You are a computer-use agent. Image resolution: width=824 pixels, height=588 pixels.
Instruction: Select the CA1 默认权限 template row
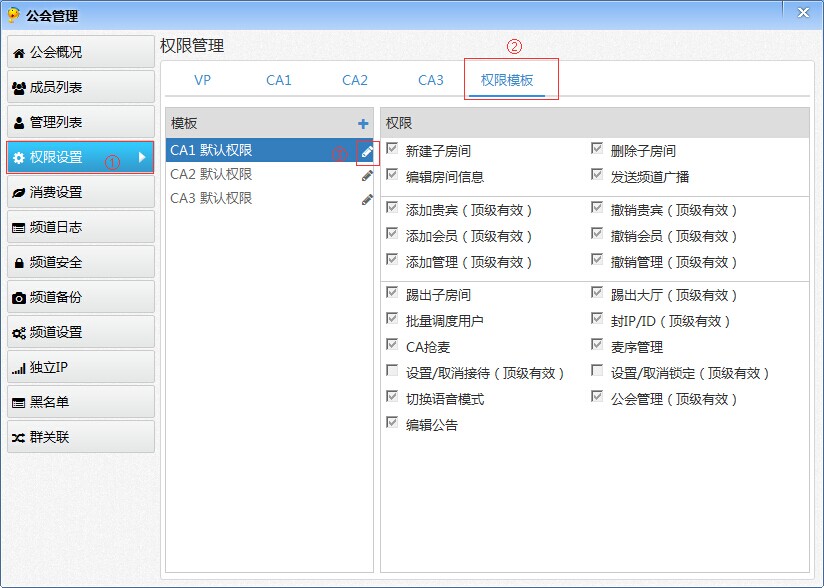click(x=269, y=150)
